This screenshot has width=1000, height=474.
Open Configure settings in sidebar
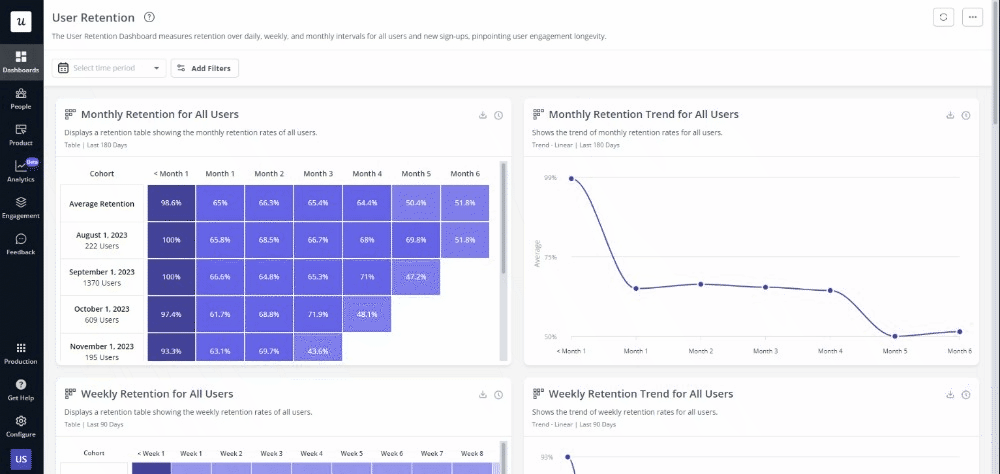(20, 426)
